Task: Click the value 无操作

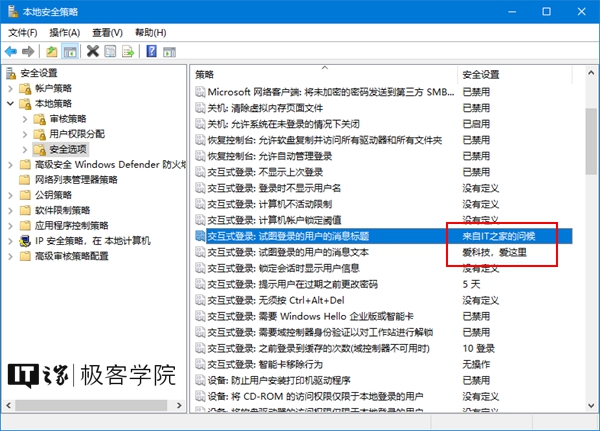Action: [x=476, y=364]
